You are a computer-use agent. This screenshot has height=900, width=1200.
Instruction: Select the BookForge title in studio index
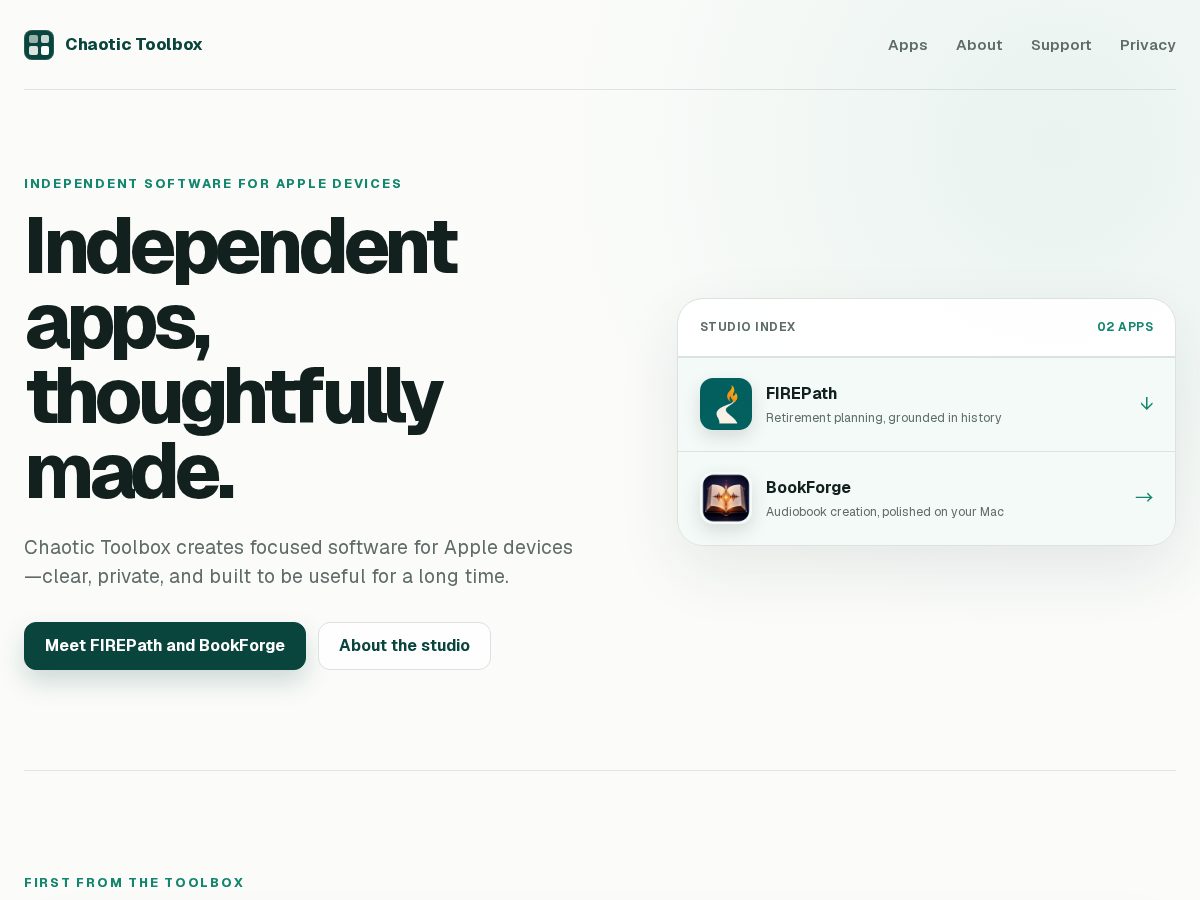click(808, 488)
